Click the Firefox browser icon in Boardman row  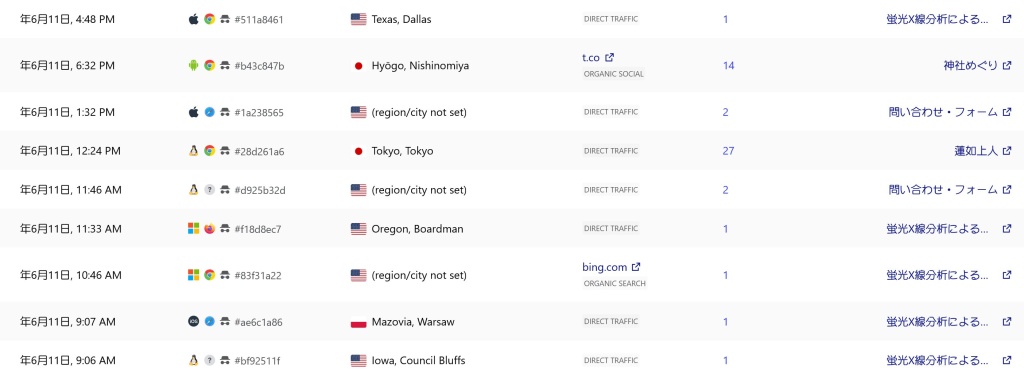click(210, 229)
